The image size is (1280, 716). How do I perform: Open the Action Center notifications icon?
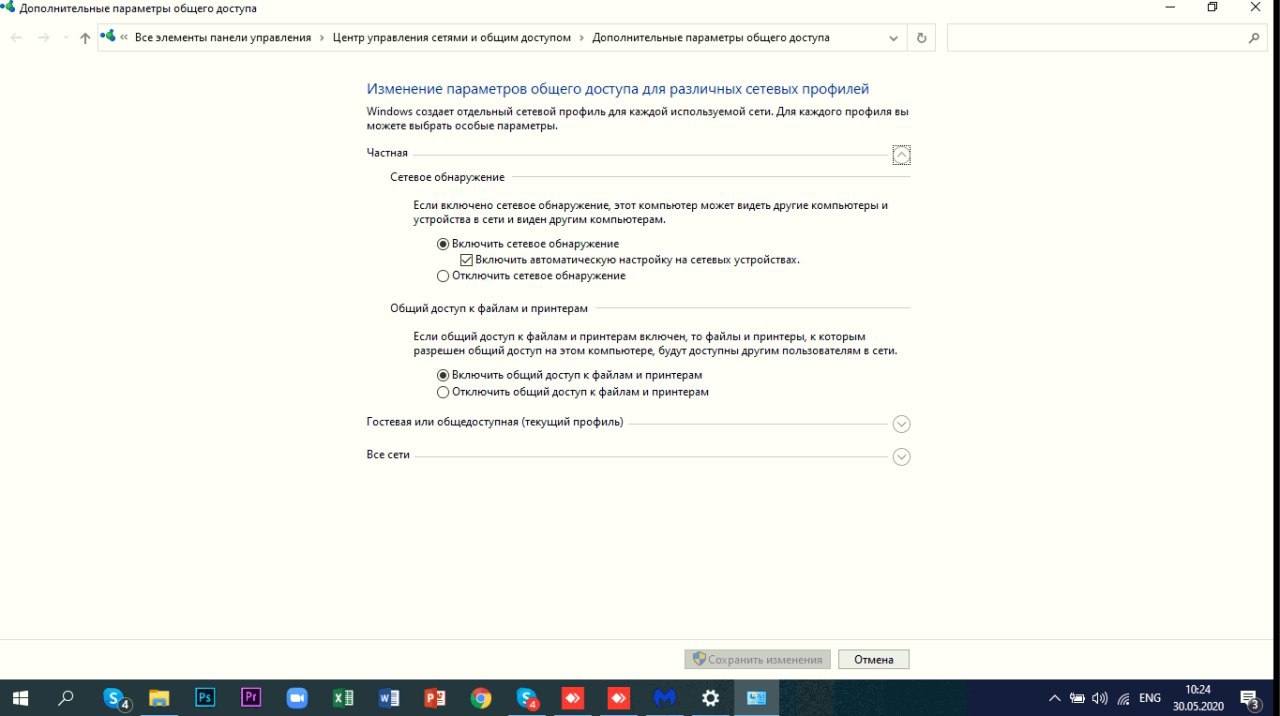[x=1250, y=698]
